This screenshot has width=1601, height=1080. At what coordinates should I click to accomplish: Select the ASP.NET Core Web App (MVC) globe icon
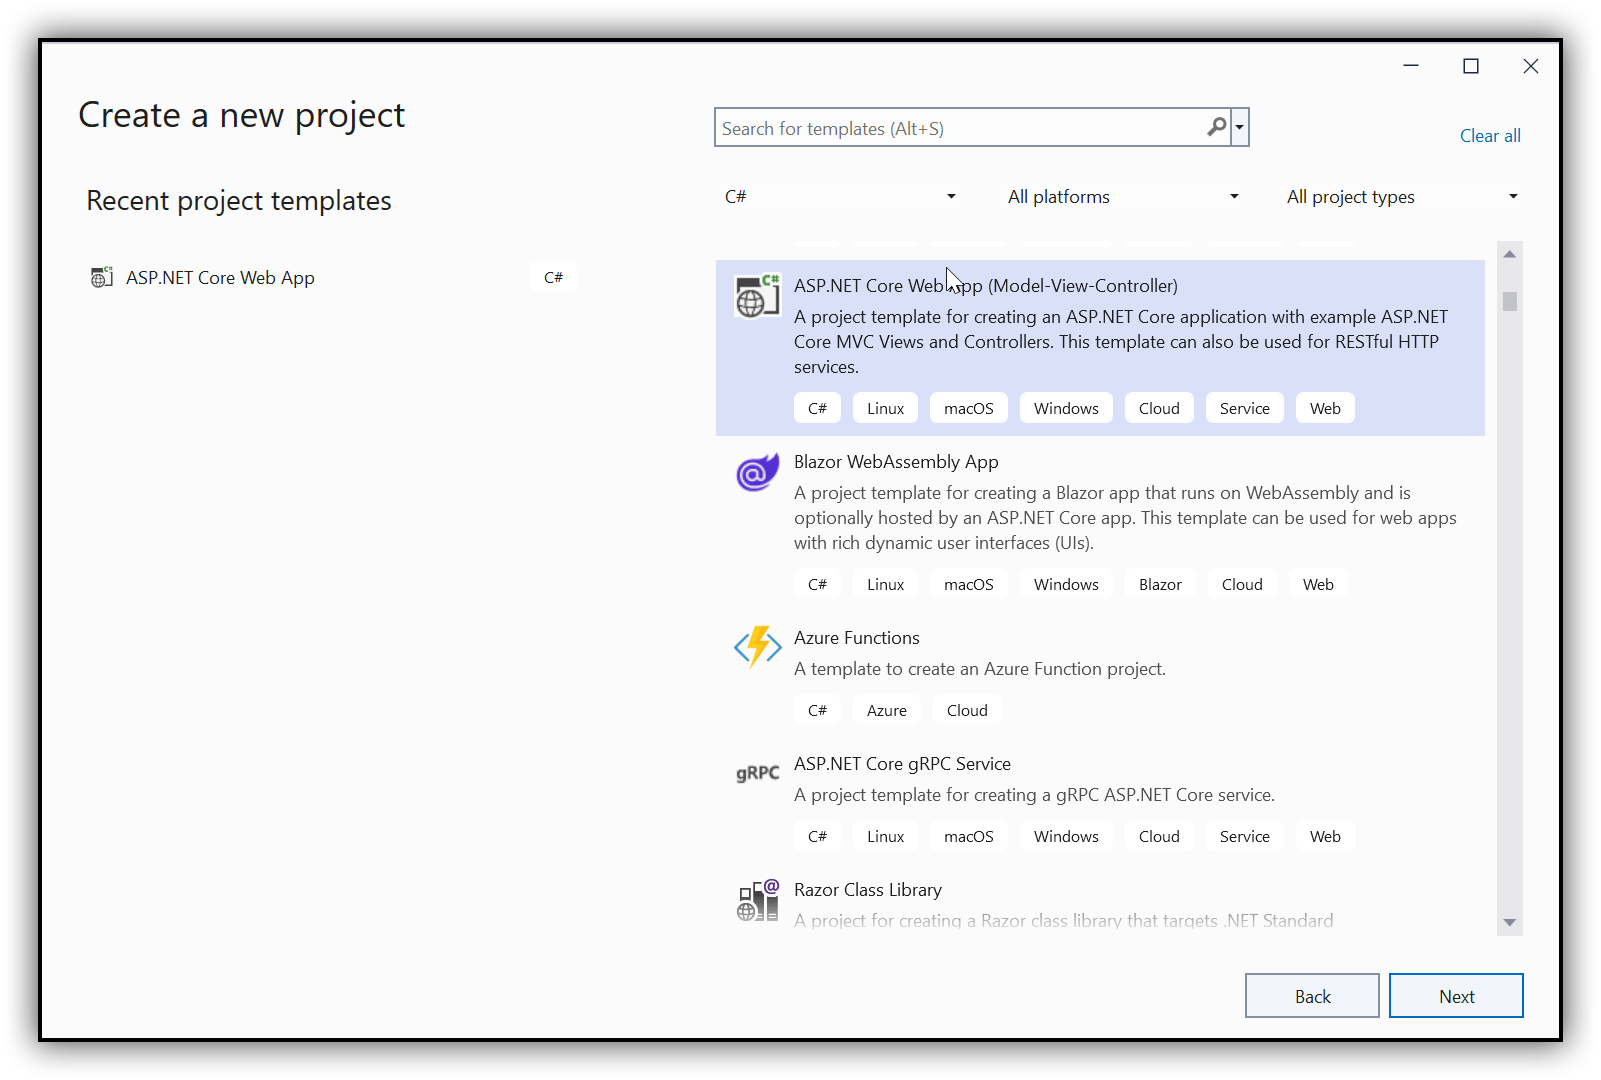point(757,296)
